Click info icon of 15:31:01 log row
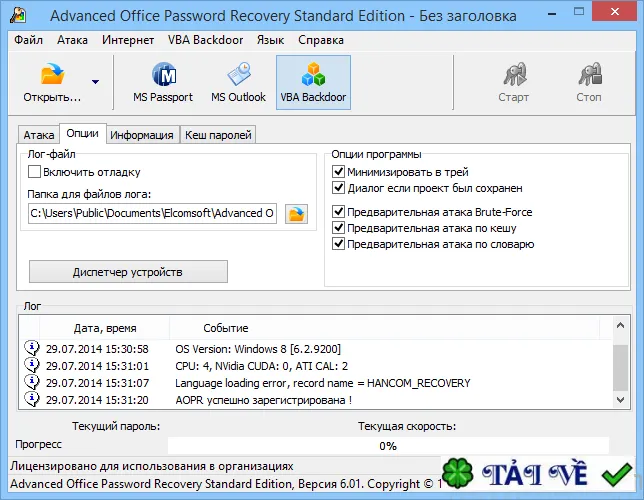644x500 pixels. pos(32,365)
